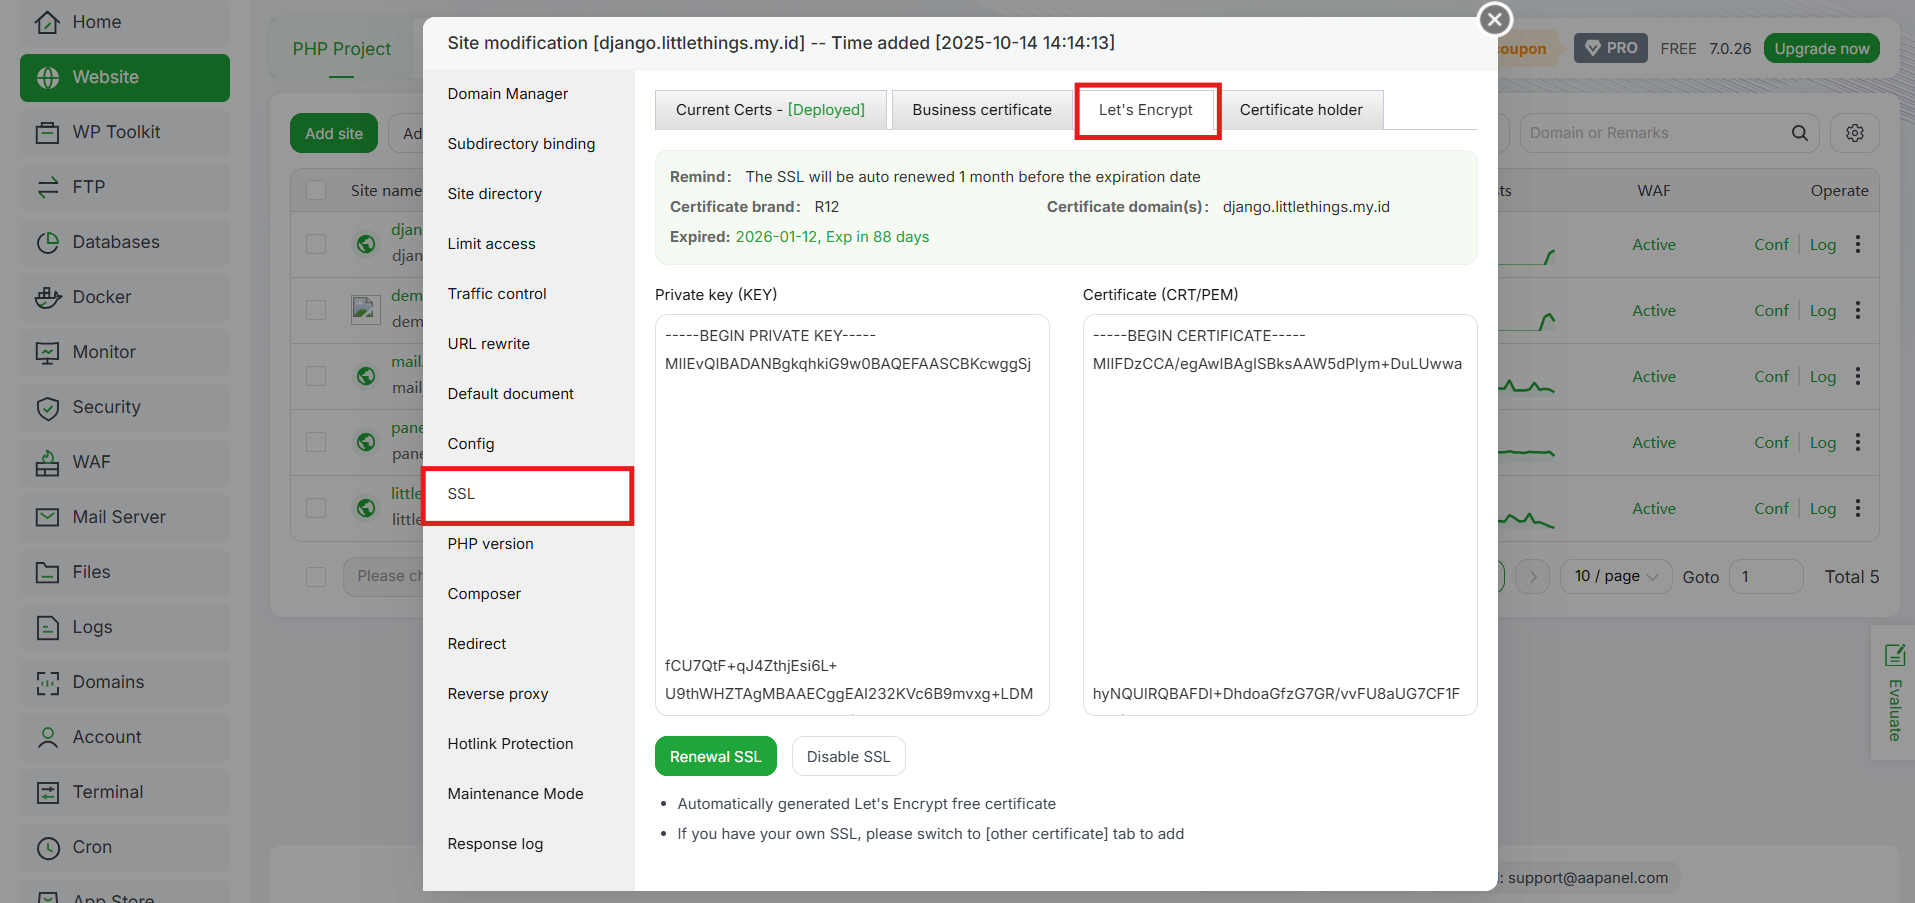
Task: Click the Domains icon
Action: [47, 682]
